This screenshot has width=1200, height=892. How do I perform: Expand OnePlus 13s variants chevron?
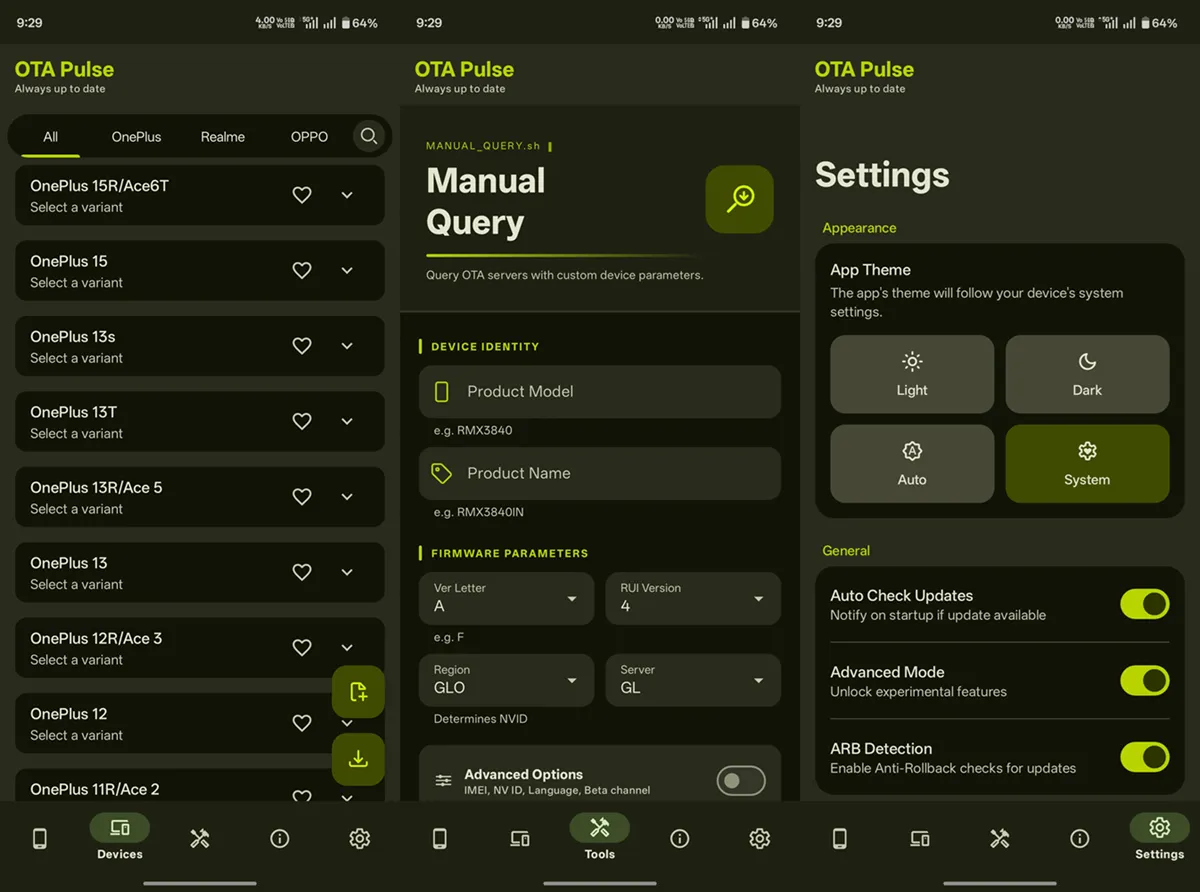(x=347, y=346)
